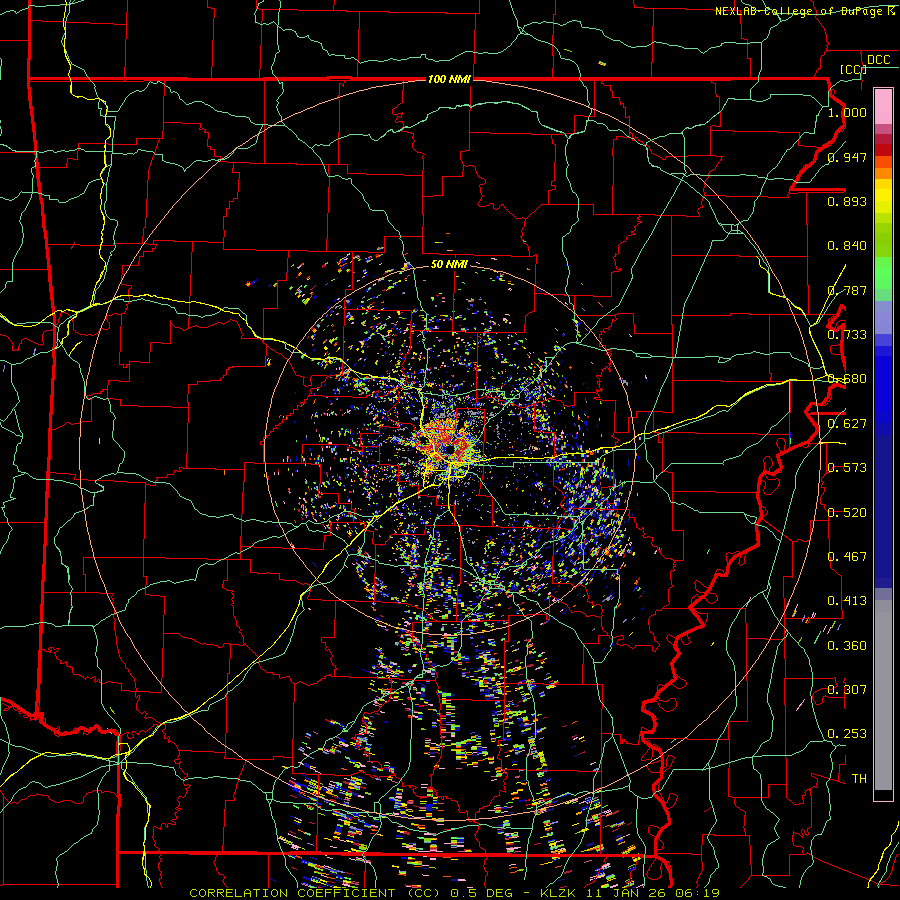Click "CORRELATION COEFFICIENT" in the bottom caption
This screenshot has height=900, width=900.
[294, 893]
